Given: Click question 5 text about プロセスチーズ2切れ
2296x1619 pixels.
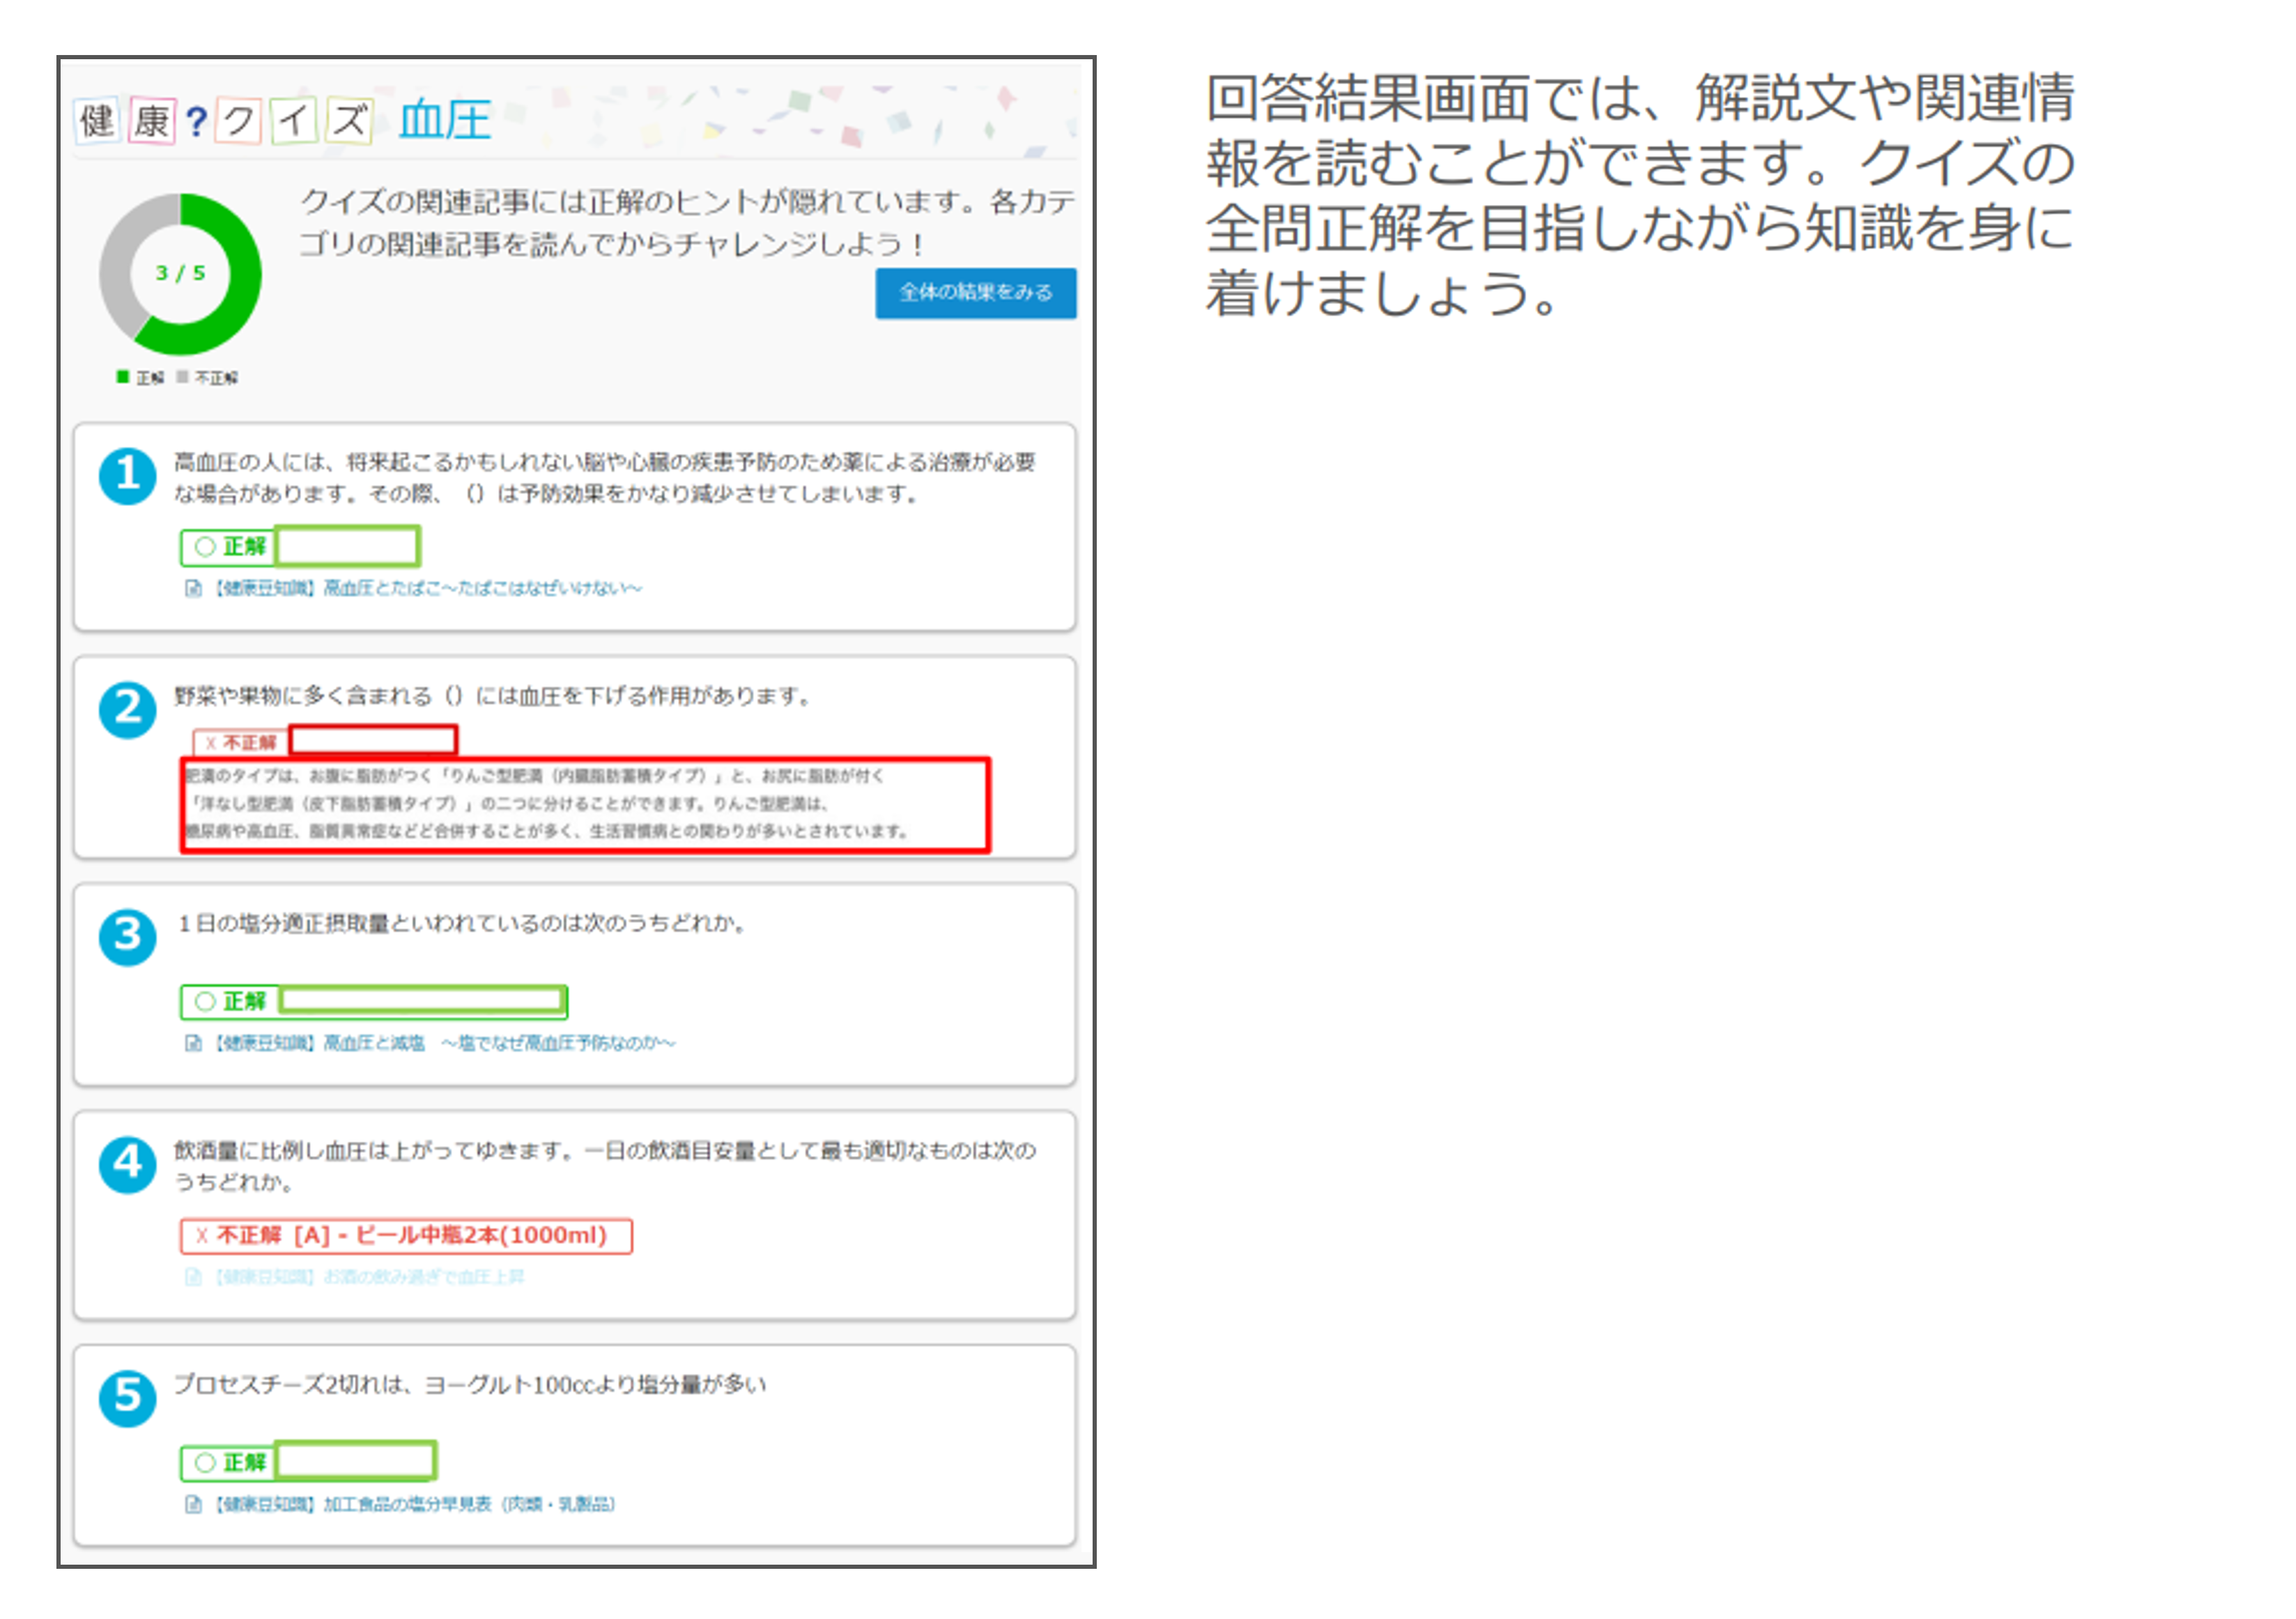Looking at the screenshot, I should (470, 1385).
